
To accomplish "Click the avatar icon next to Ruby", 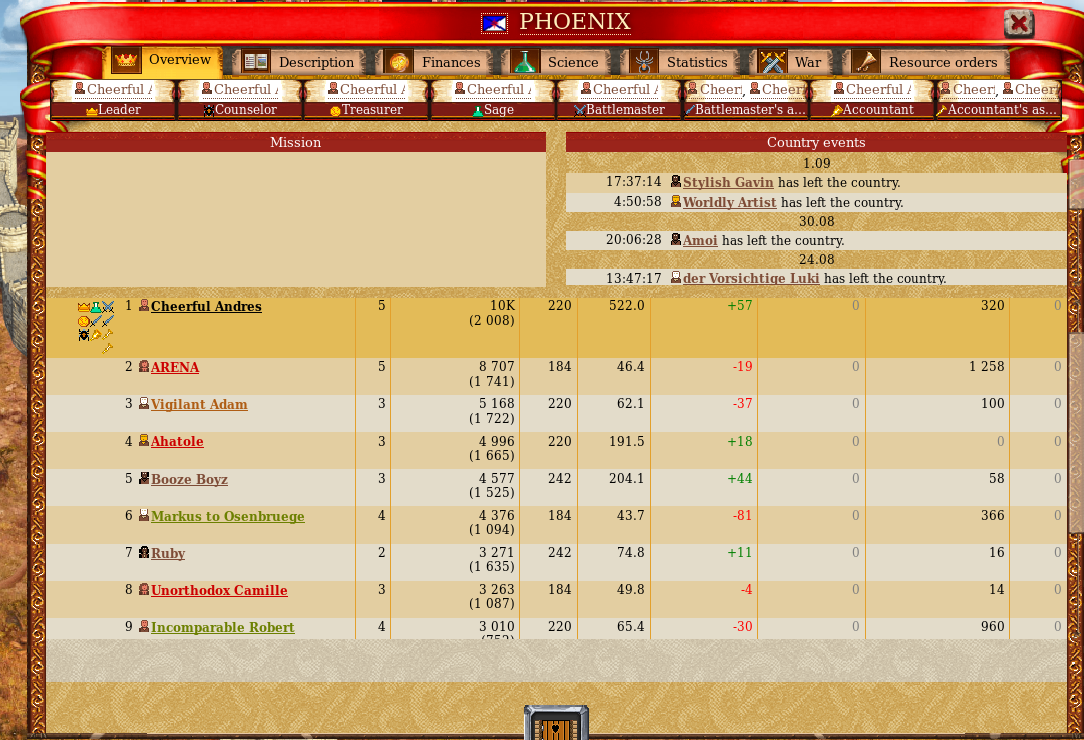I will point(144,553).
